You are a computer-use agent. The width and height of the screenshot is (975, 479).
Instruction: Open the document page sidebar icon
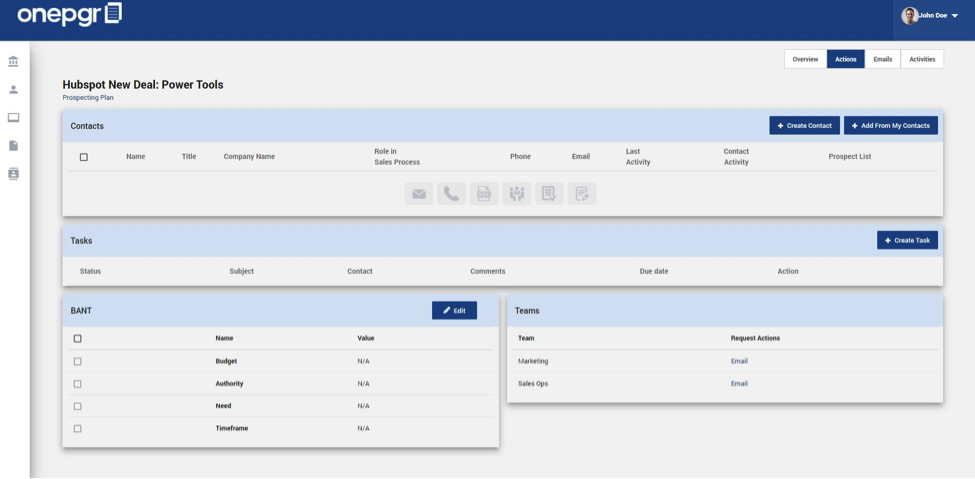pyautogui.click(x=13, y=146)
